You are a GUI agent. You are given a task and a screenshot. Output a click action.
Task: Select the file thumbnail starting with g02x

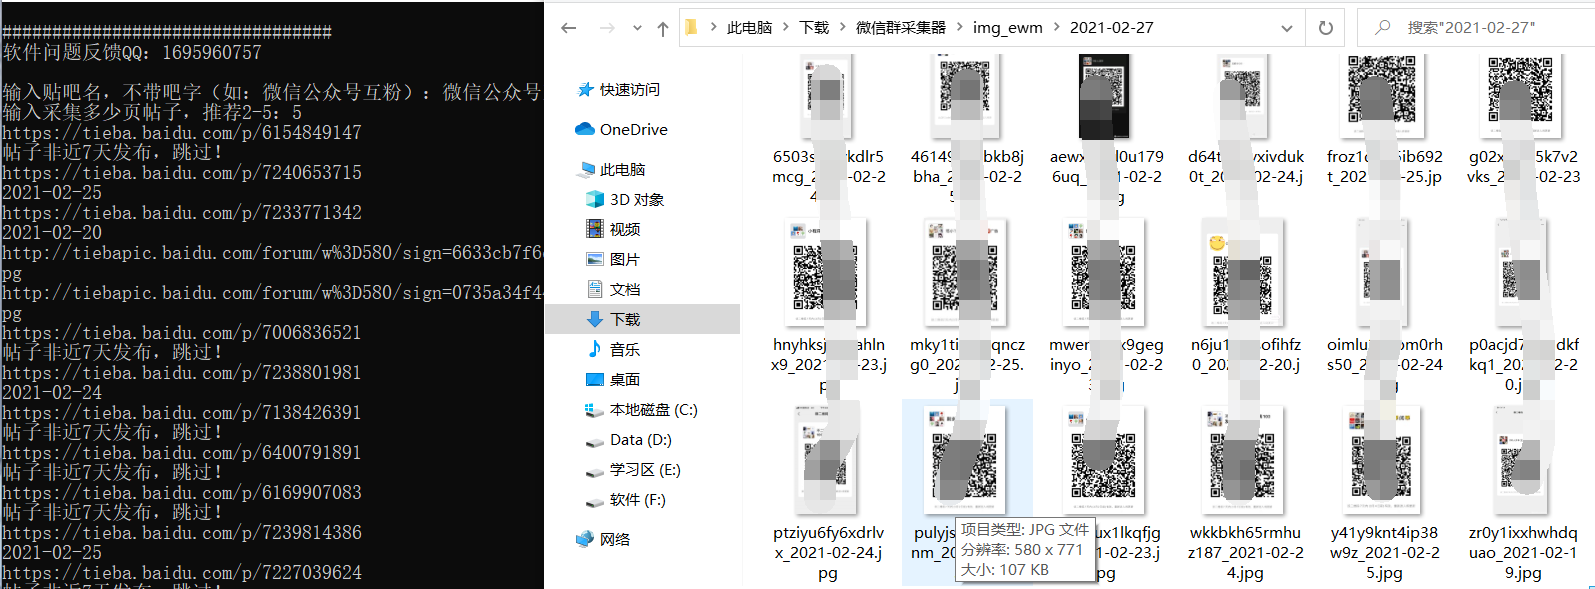pyautogui.click(x=1523, y=97)
